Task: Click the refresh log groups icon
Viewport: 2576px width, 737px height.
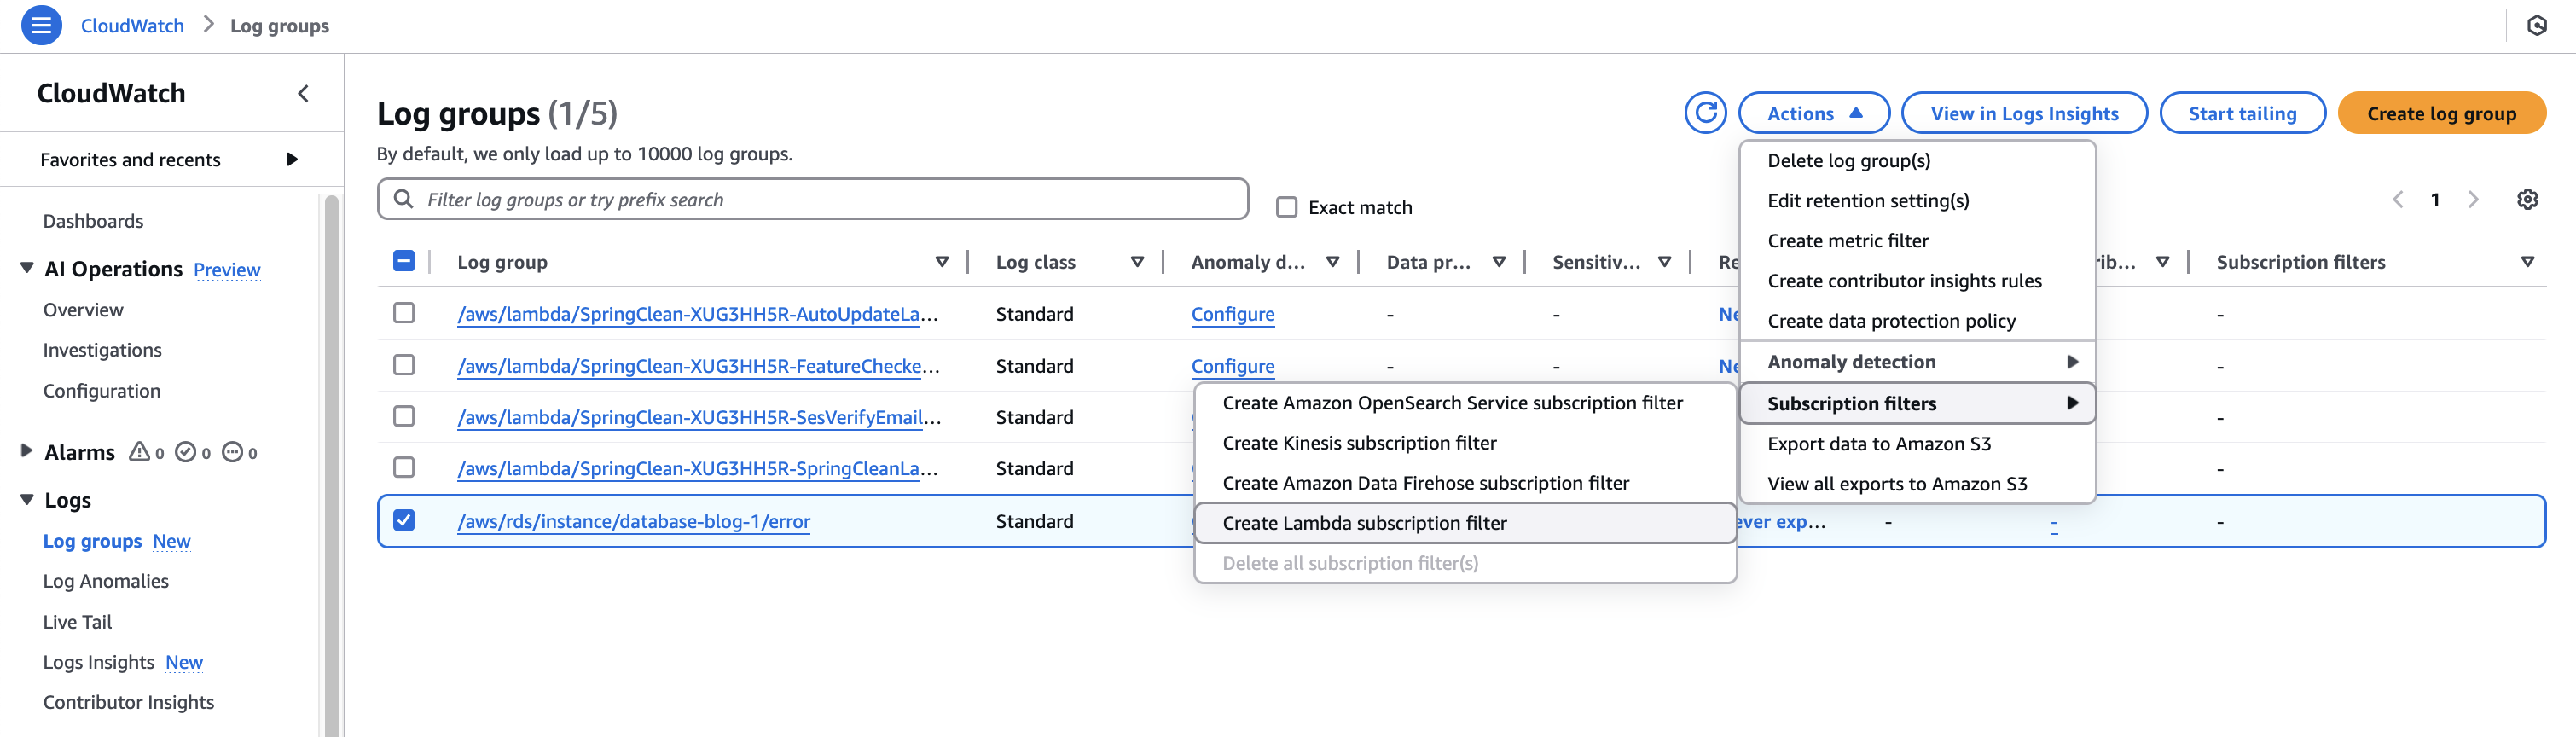Action: pyautogui.click(x=1705, y=113)
